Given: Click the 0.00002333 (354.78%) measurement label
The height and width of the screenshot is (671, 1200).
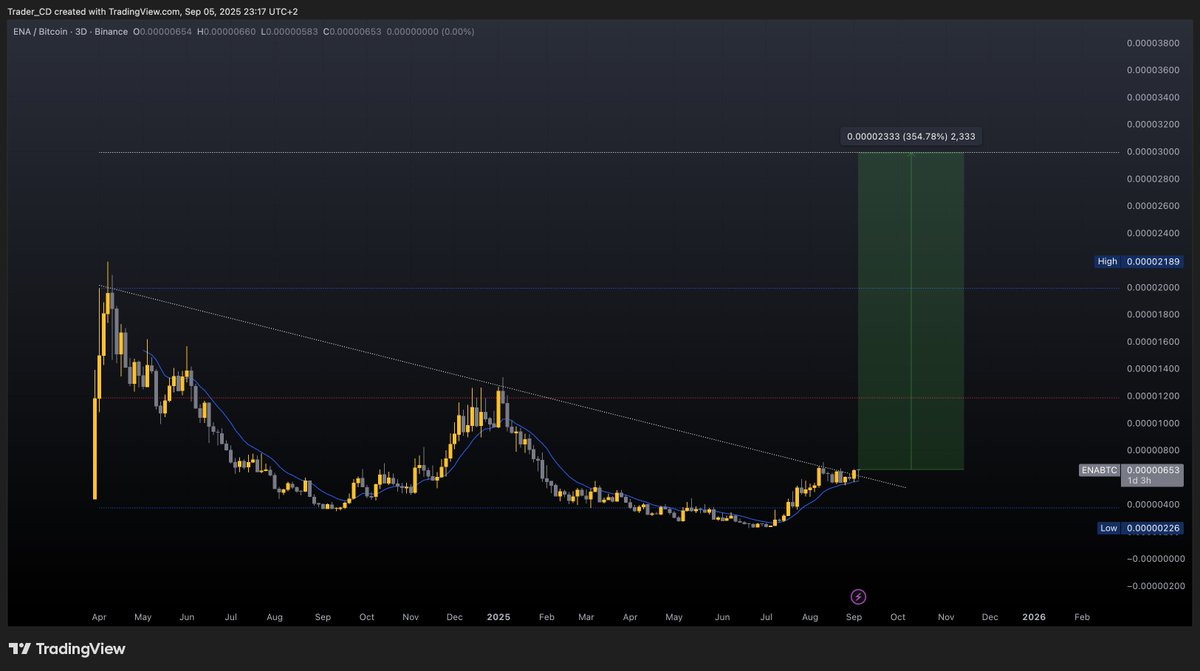Looking at the screenshot, I should [911, 136].
